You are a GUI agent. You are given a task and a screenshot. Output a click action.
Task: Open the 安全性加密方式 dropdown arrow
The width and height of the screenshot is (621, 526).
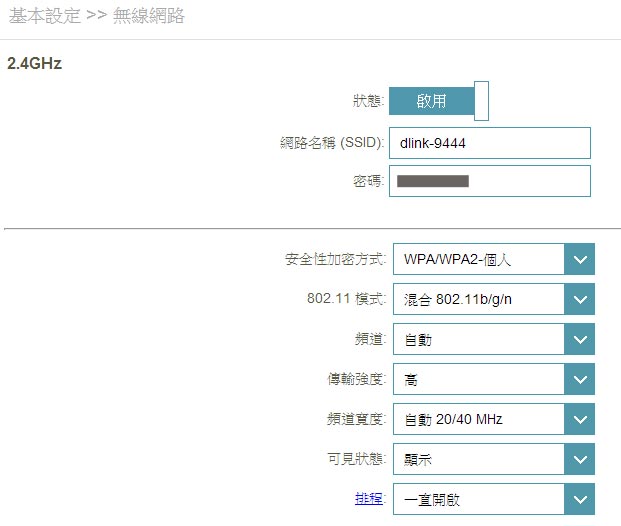pos(580,261)
